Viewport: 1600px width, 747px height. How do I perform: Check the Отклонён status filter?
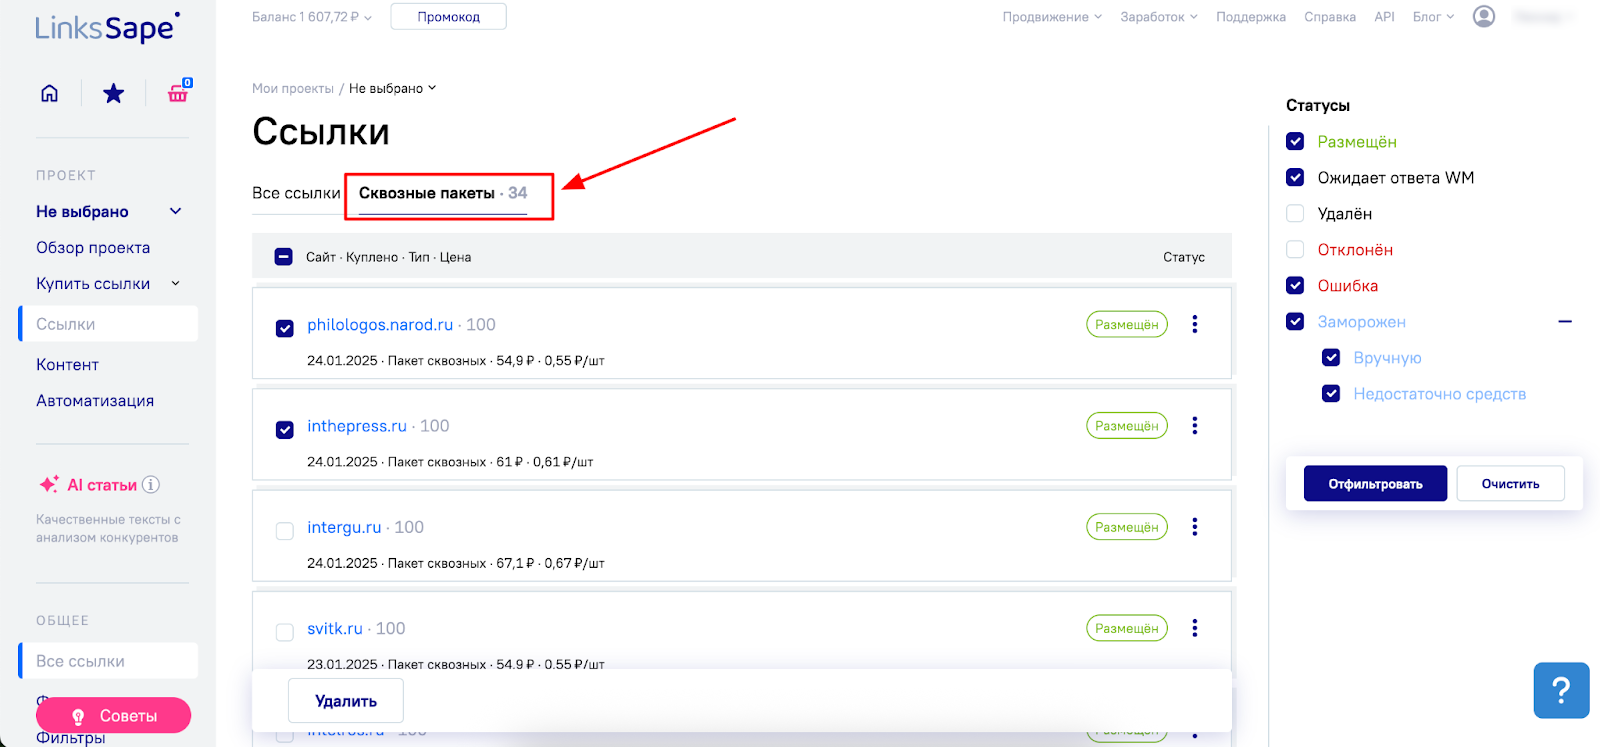coord(1295,250)
